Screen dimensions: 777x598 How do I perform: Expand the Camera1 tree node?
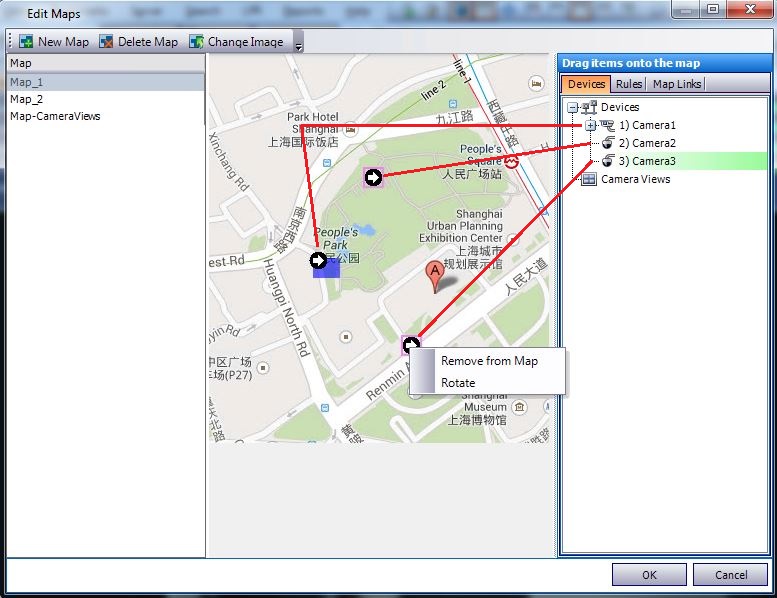(x=590, y=125)
